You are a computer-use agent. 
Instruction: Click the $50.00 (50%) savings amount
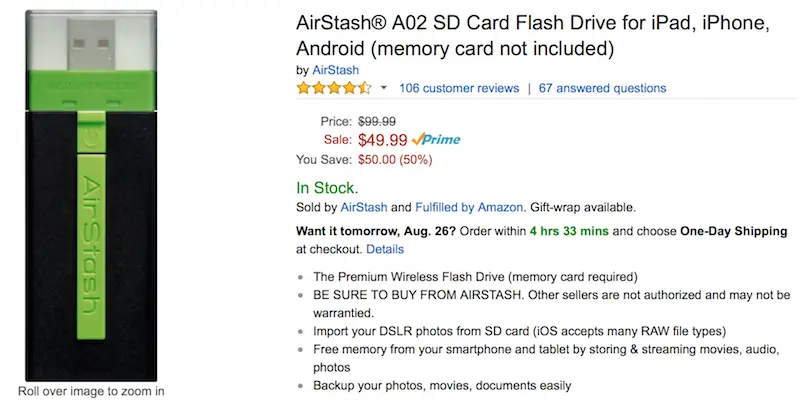395,160
